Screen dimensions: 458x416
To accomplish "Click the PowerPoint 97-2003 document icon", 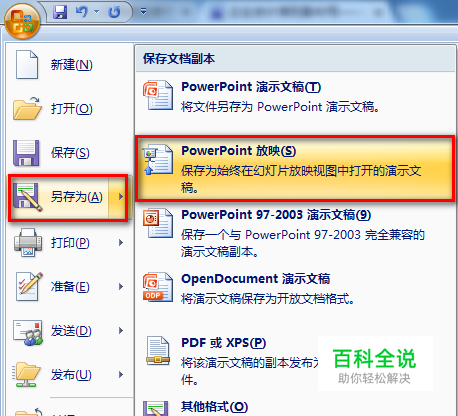I will [158, 223].
